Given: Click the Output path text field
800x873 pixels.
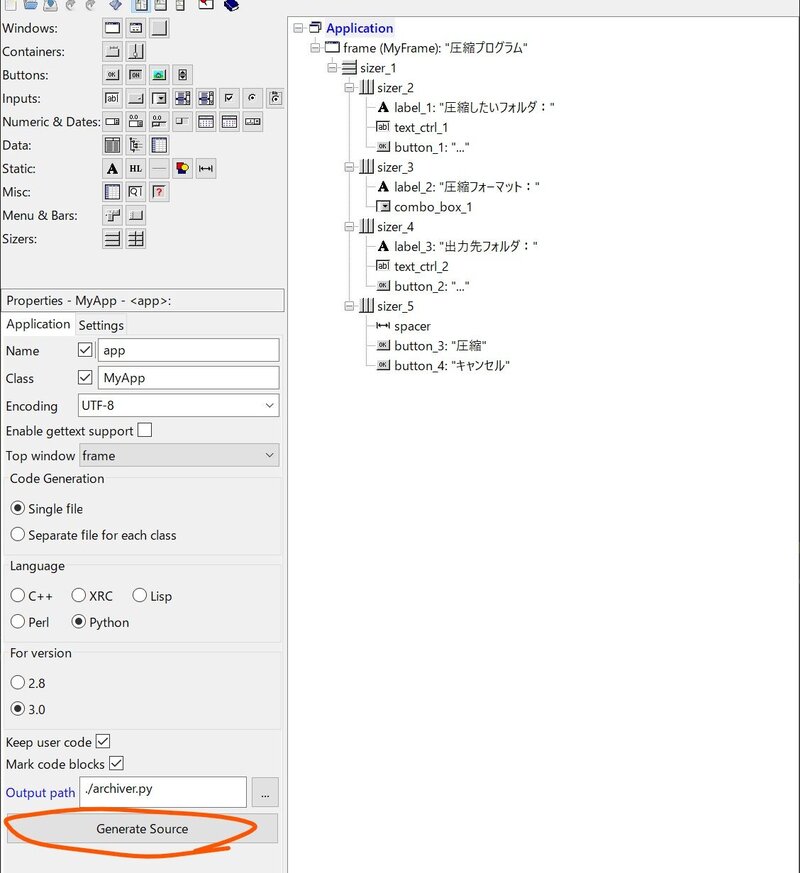Looking at the screenshot, I should [163, 791].
